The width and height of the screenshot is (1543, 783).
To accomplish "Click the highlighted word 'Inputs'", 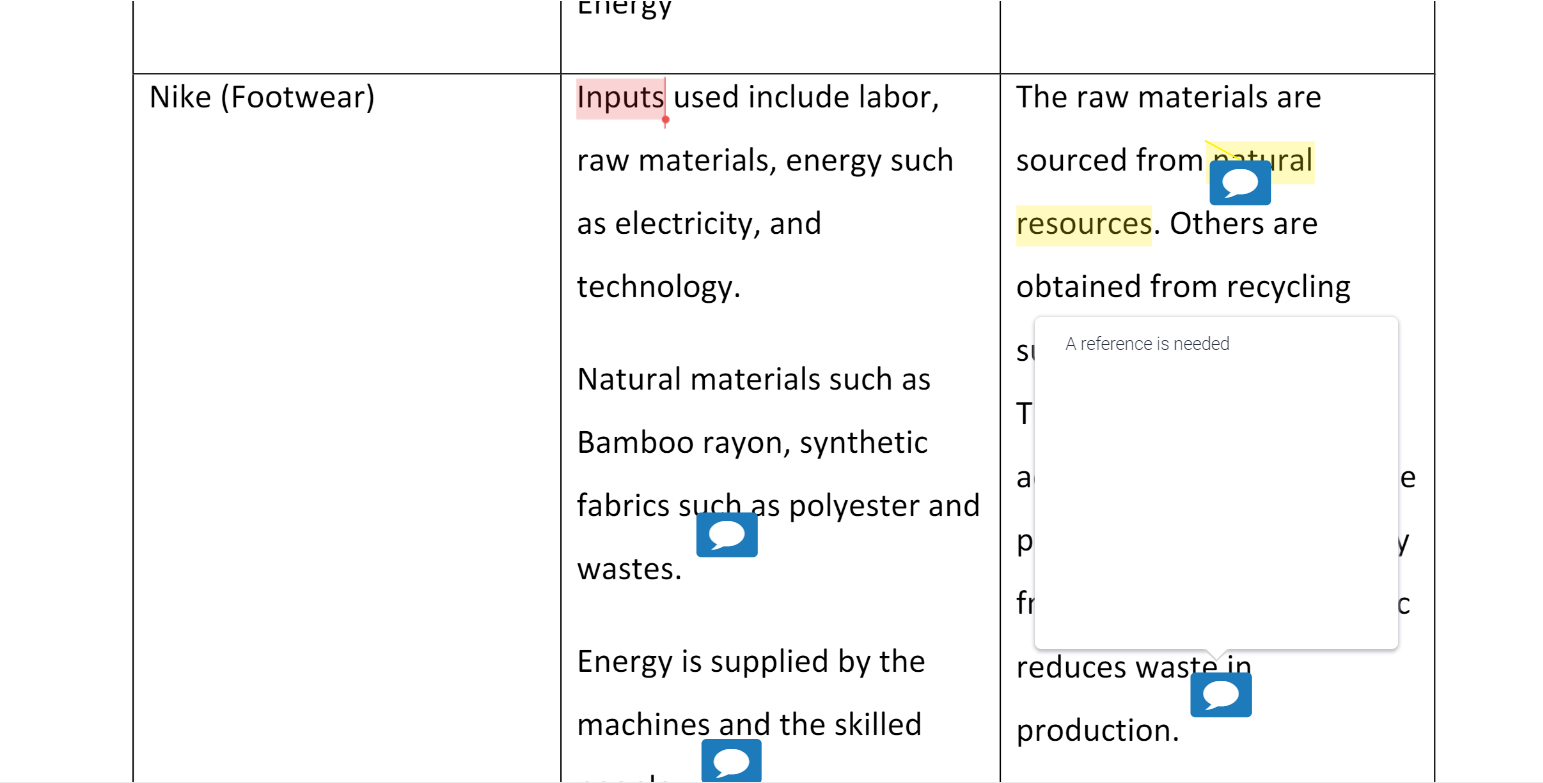I will [620, 98].
